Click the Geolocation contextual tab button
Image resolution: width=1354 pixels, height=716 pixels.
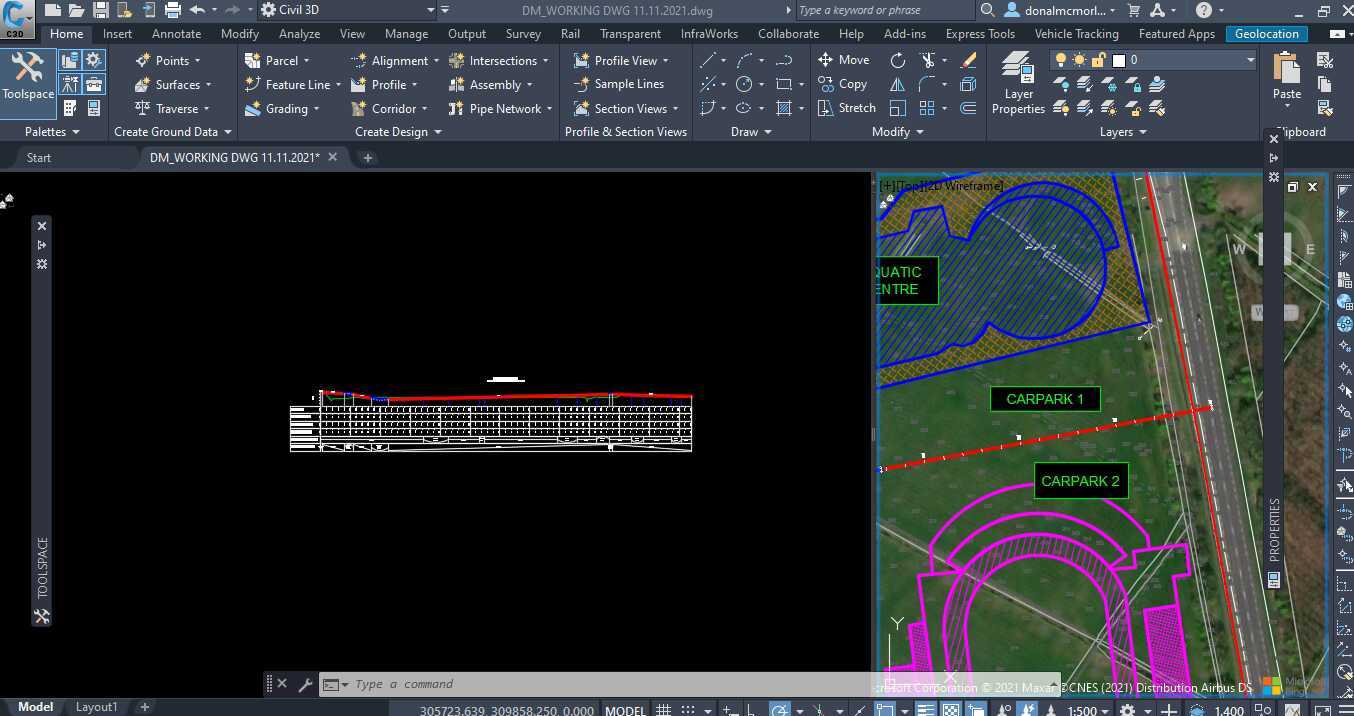[x=1266, y=33]
